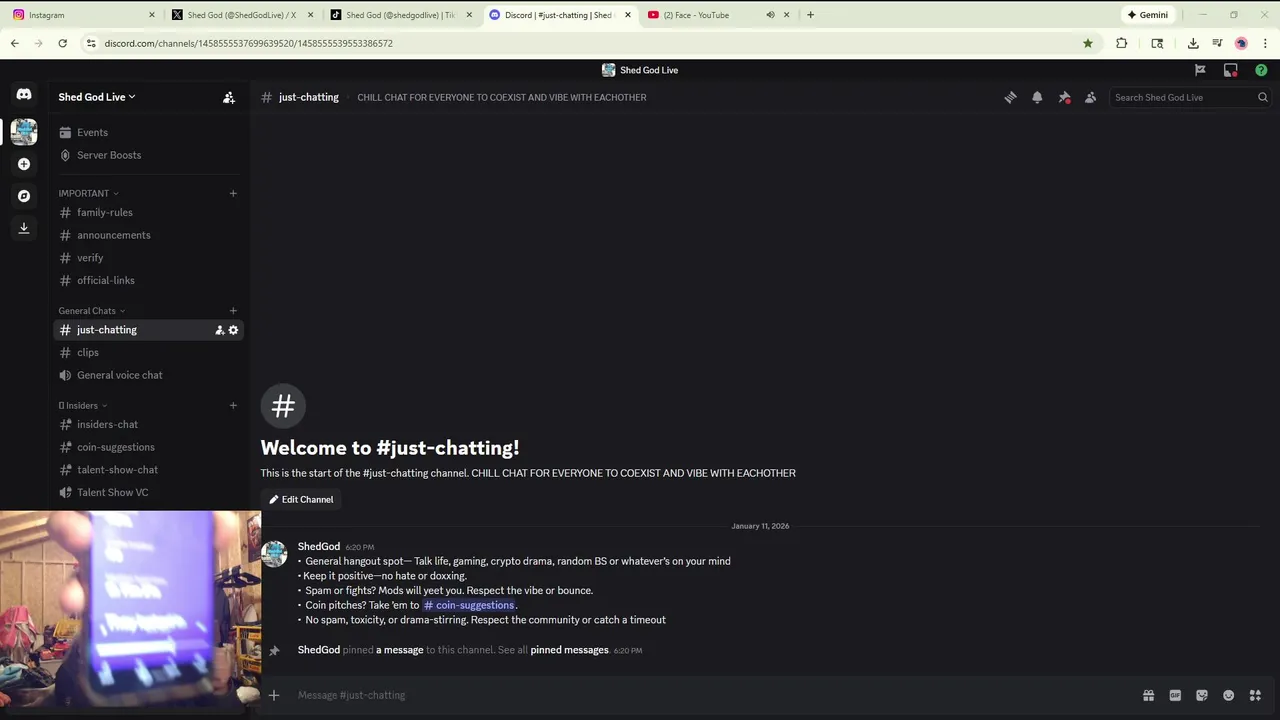Open Edit Channel gear on just-chatting
The image size is (1280, 720).
(x=234, y=330)
